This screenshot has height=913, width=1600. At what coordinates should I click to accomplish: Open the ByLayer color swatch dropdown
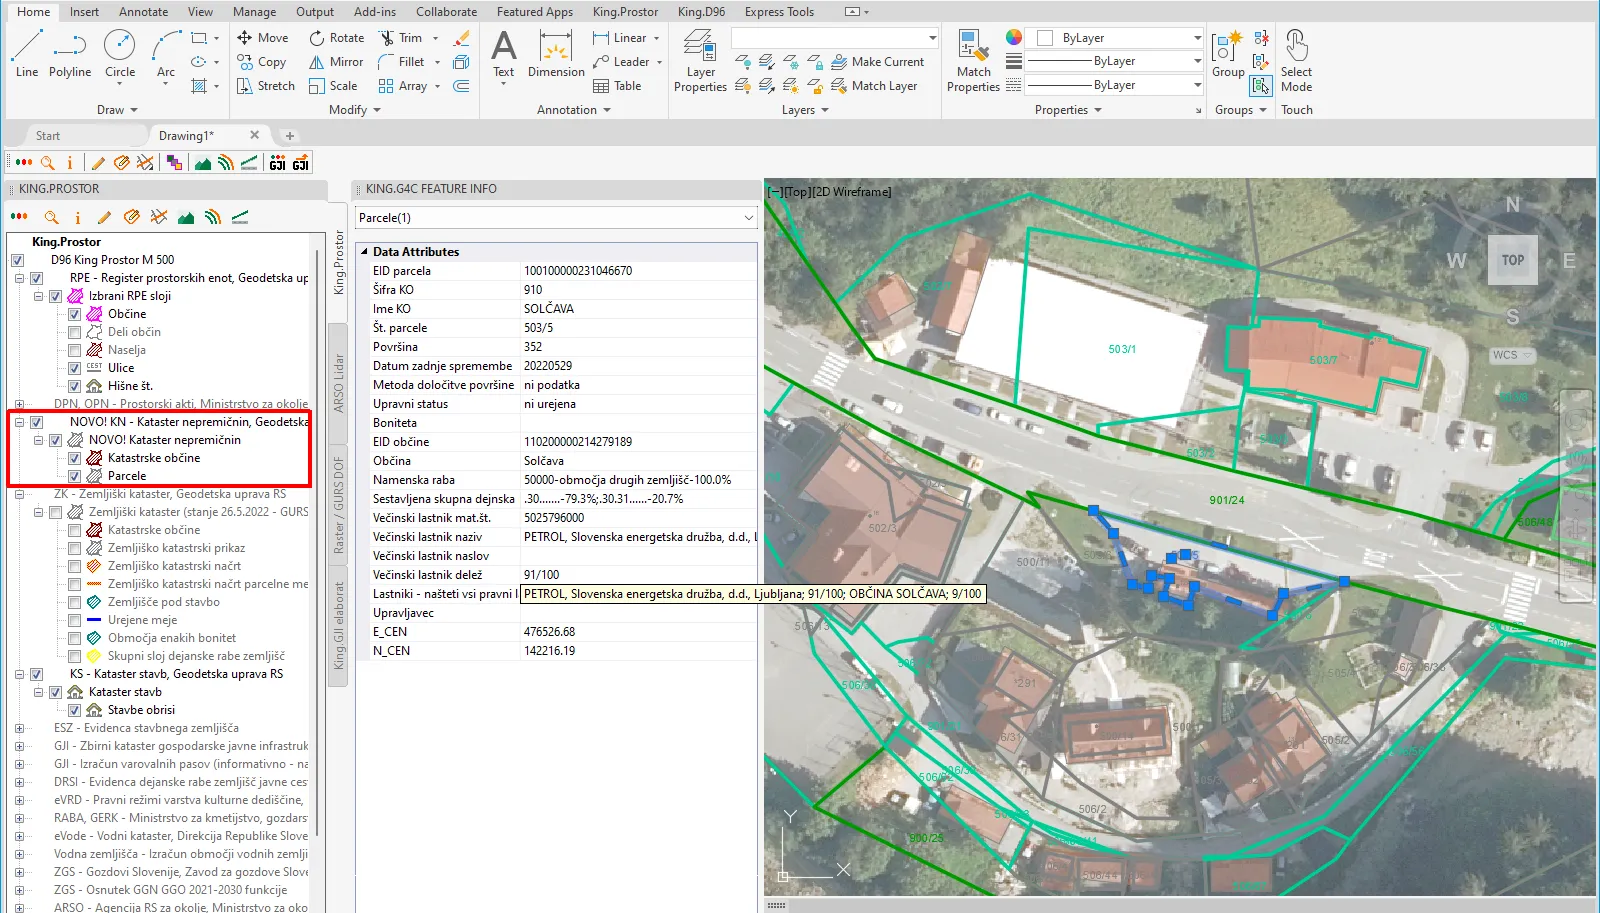(x=1197, y=38)
